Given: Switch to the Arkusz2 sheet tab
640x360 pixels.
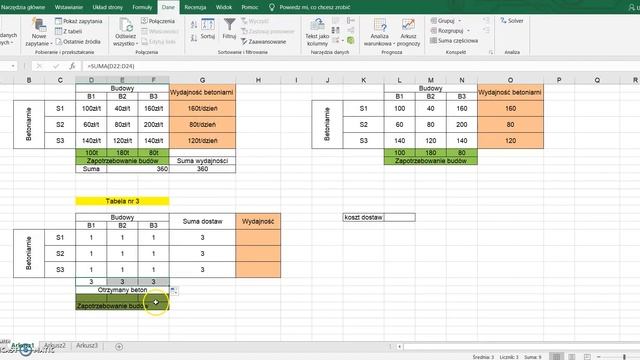Looking at the screenshot, I should click(x=55, y=346).
